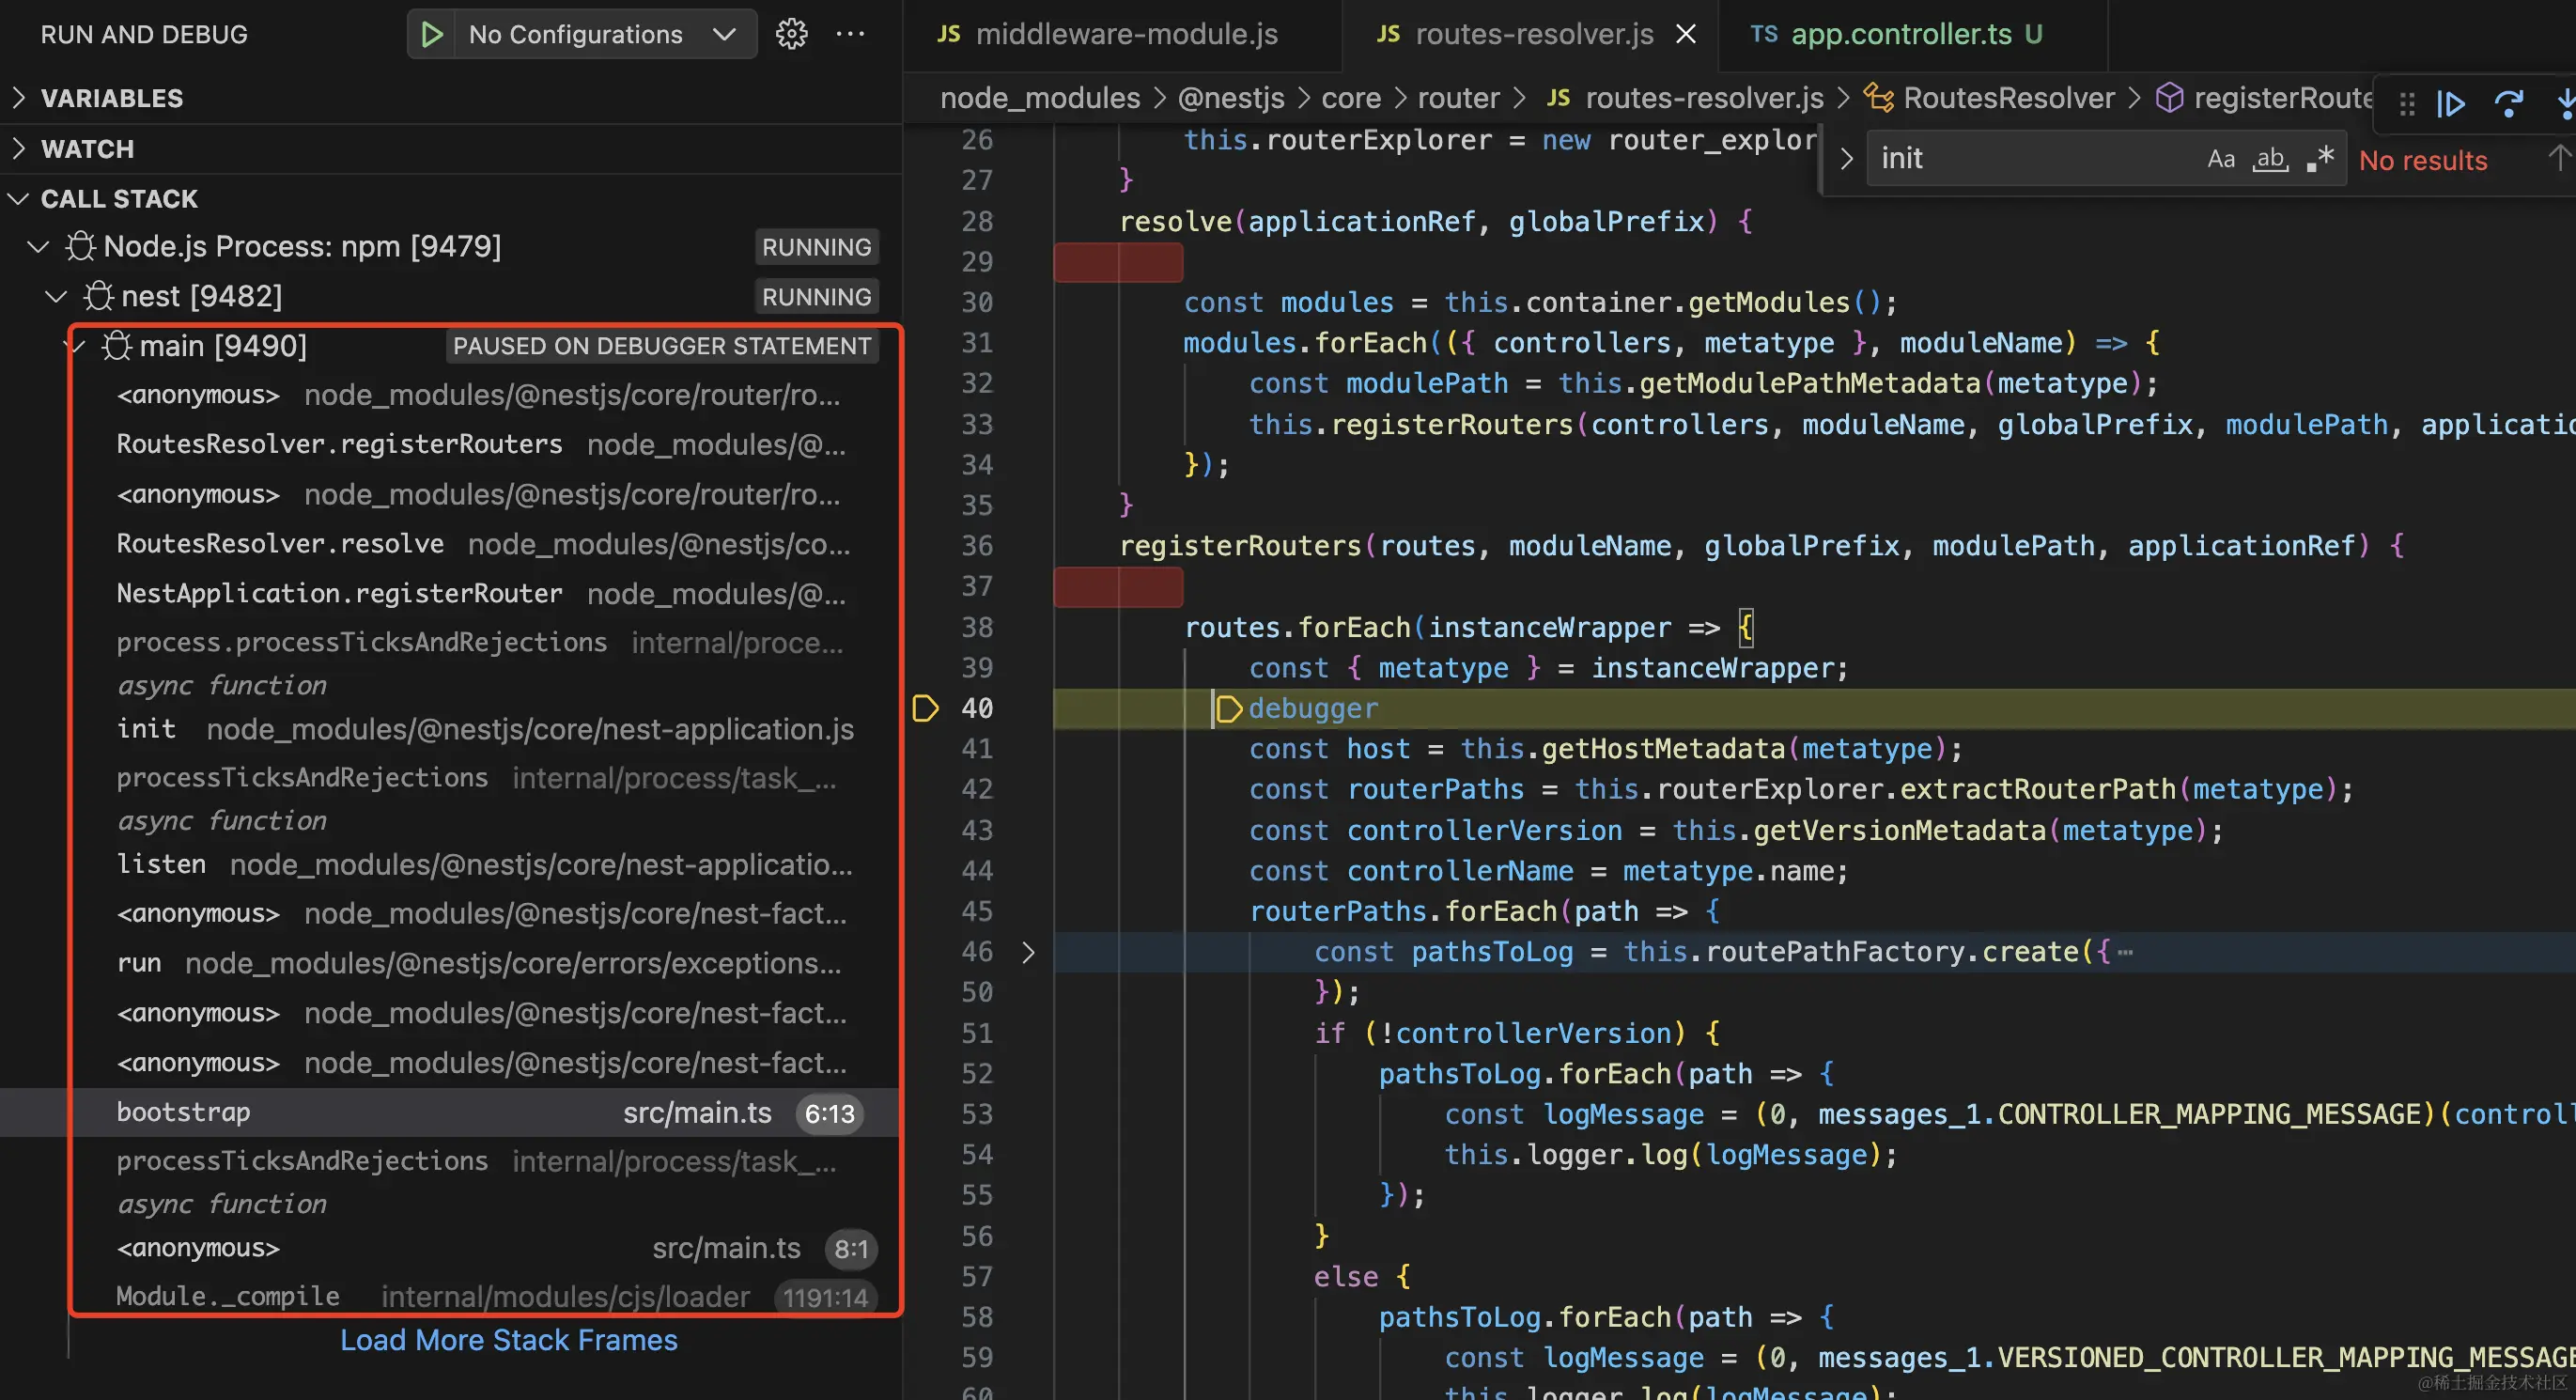Unfold the collapsed code at line 46
This screenshot has height=1400, width=2576.
(1028, 951)
